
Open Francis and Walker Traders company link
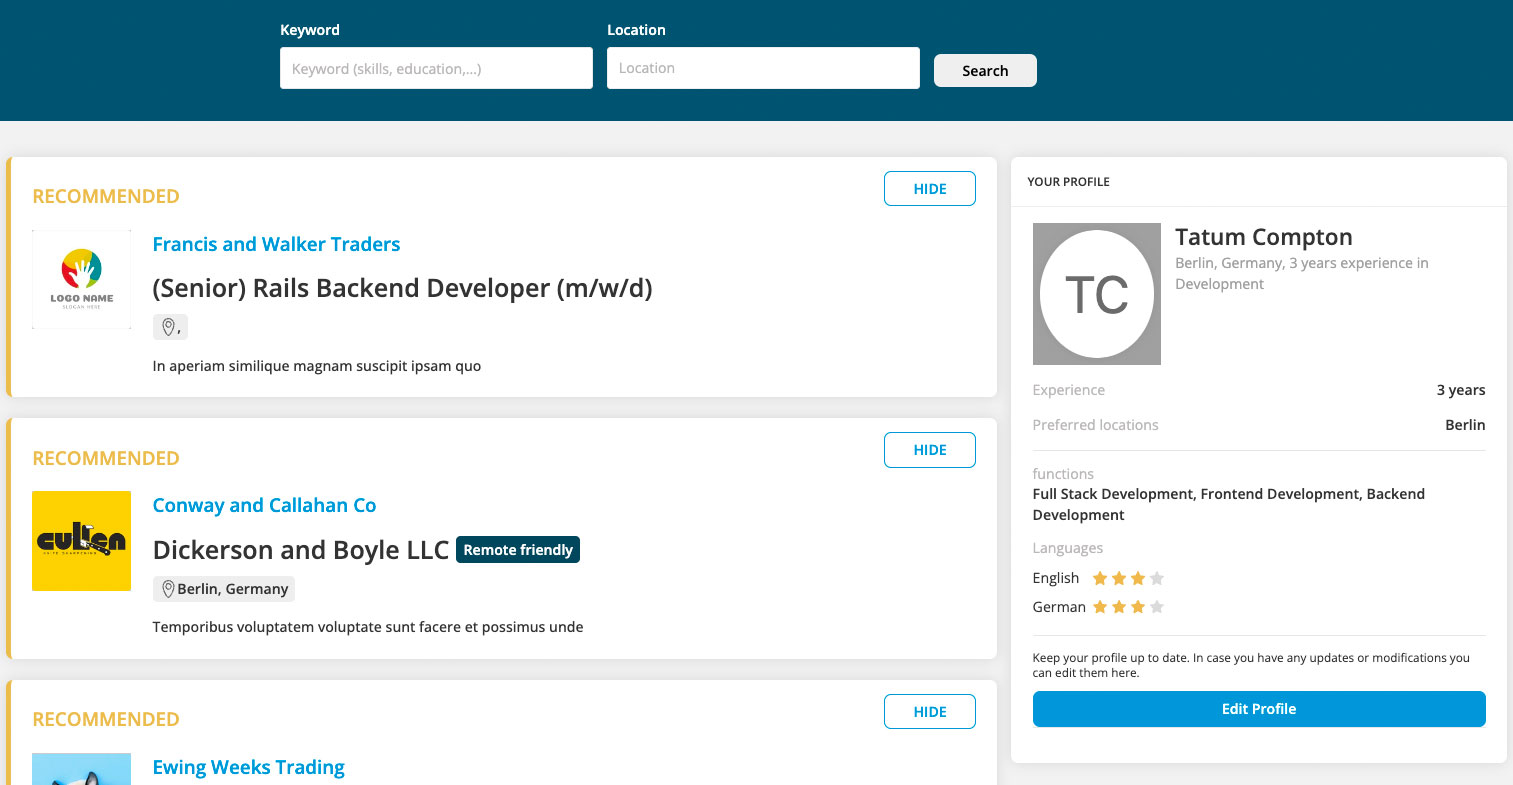pos(276,244)
